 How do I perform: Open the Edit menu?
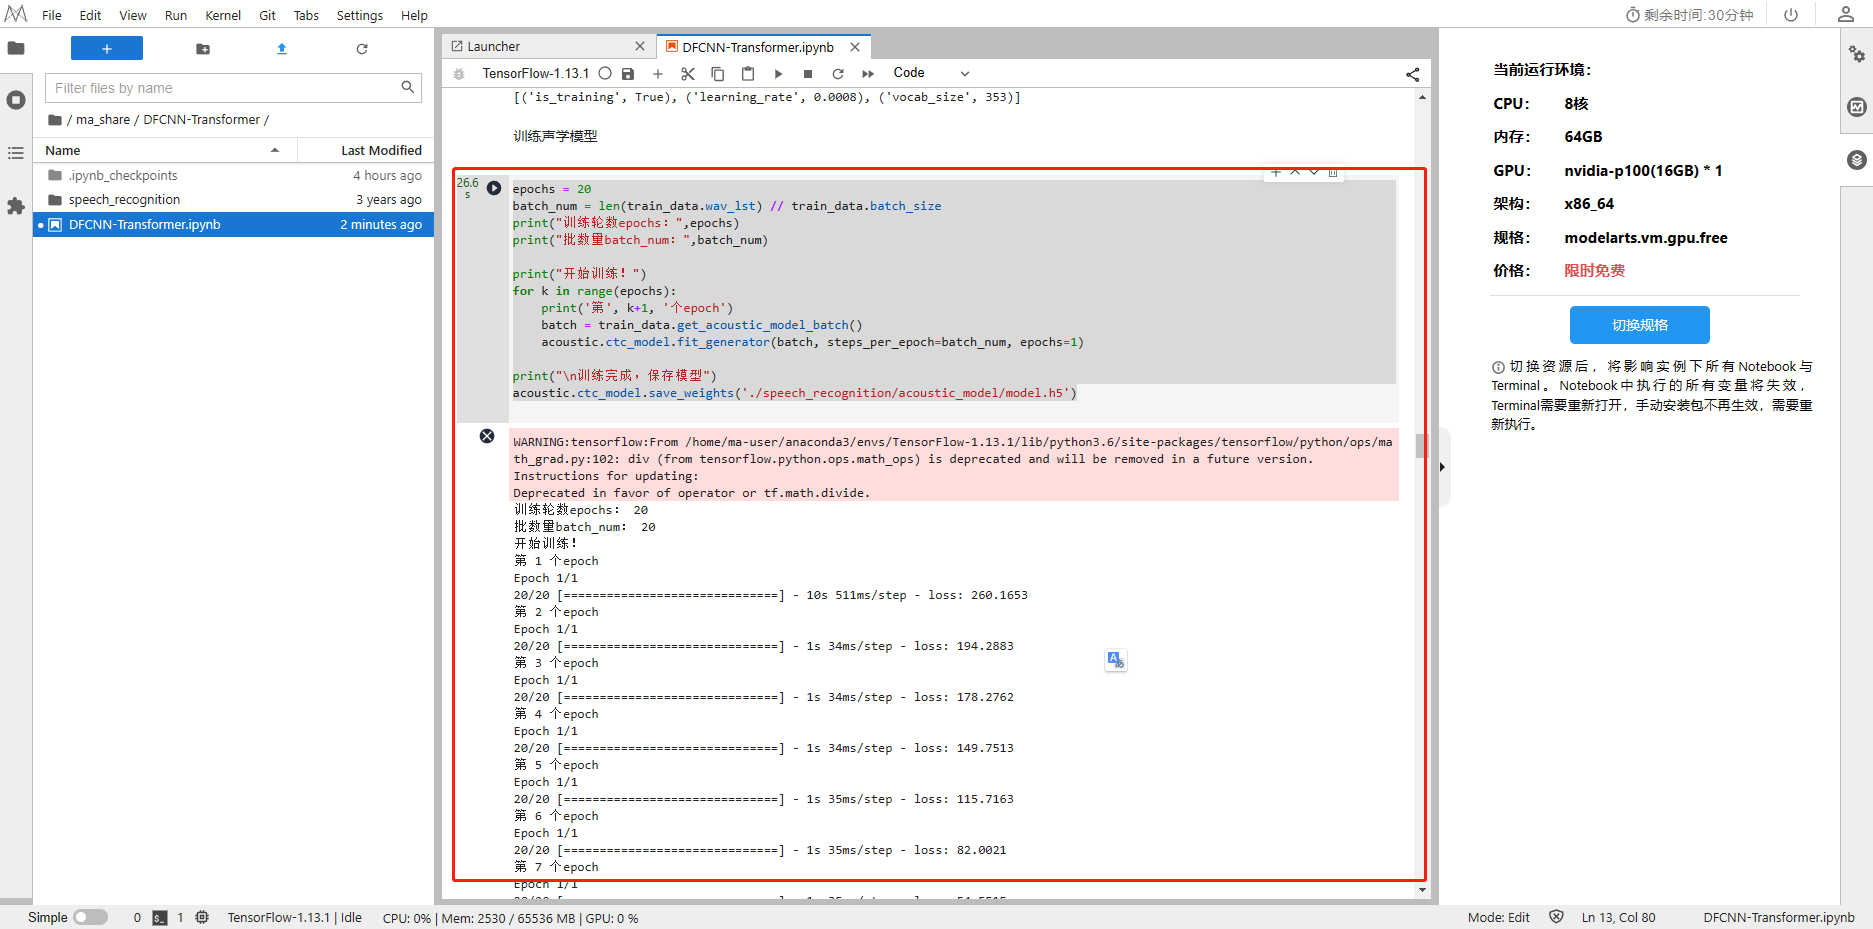click(90, 15)
